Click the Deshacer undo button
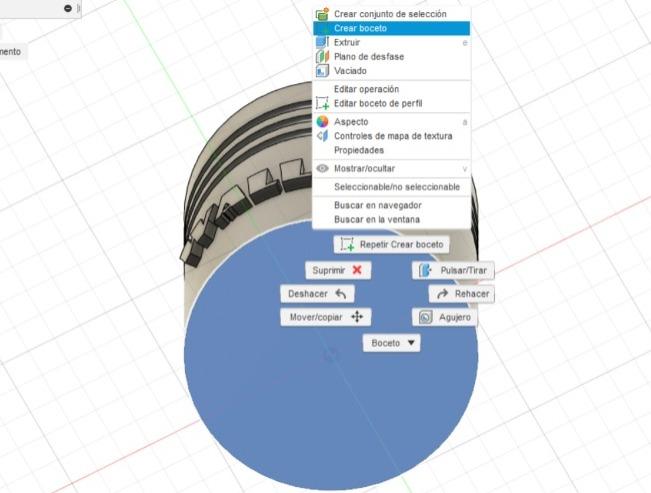 317,294
